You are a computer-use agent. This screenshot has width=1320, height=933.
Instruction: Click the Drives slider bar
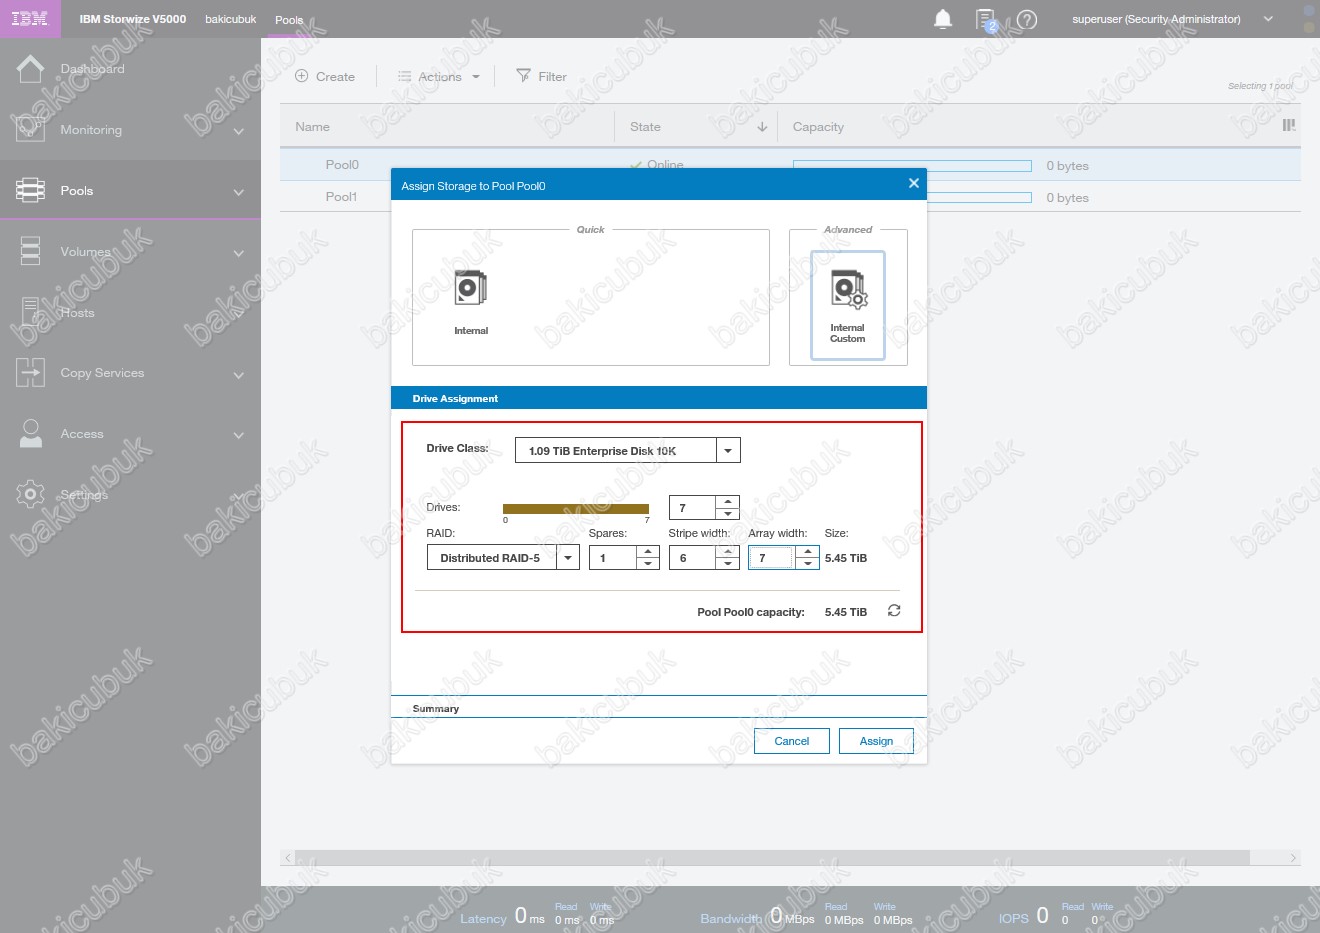[576, 509]
